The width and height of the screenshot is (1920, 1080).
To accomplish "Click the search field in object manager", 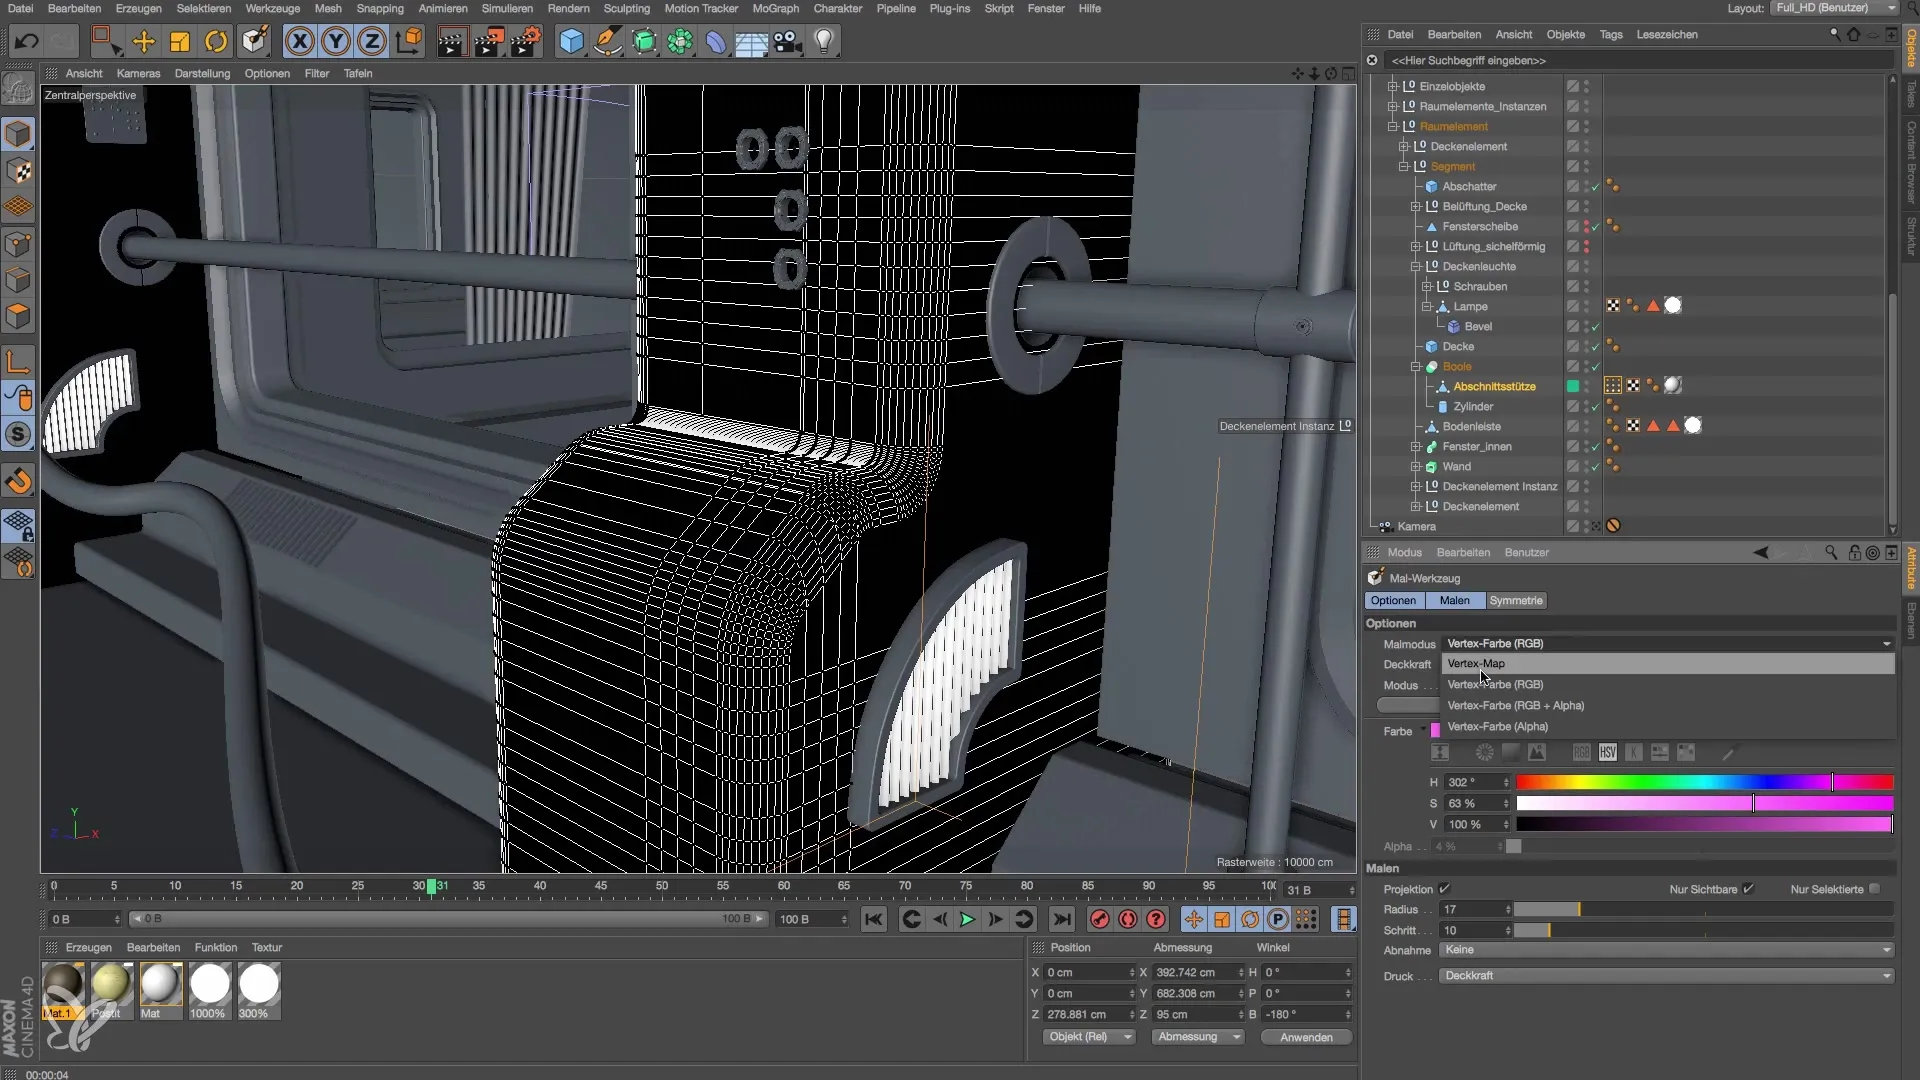I will click(1637, 60).
